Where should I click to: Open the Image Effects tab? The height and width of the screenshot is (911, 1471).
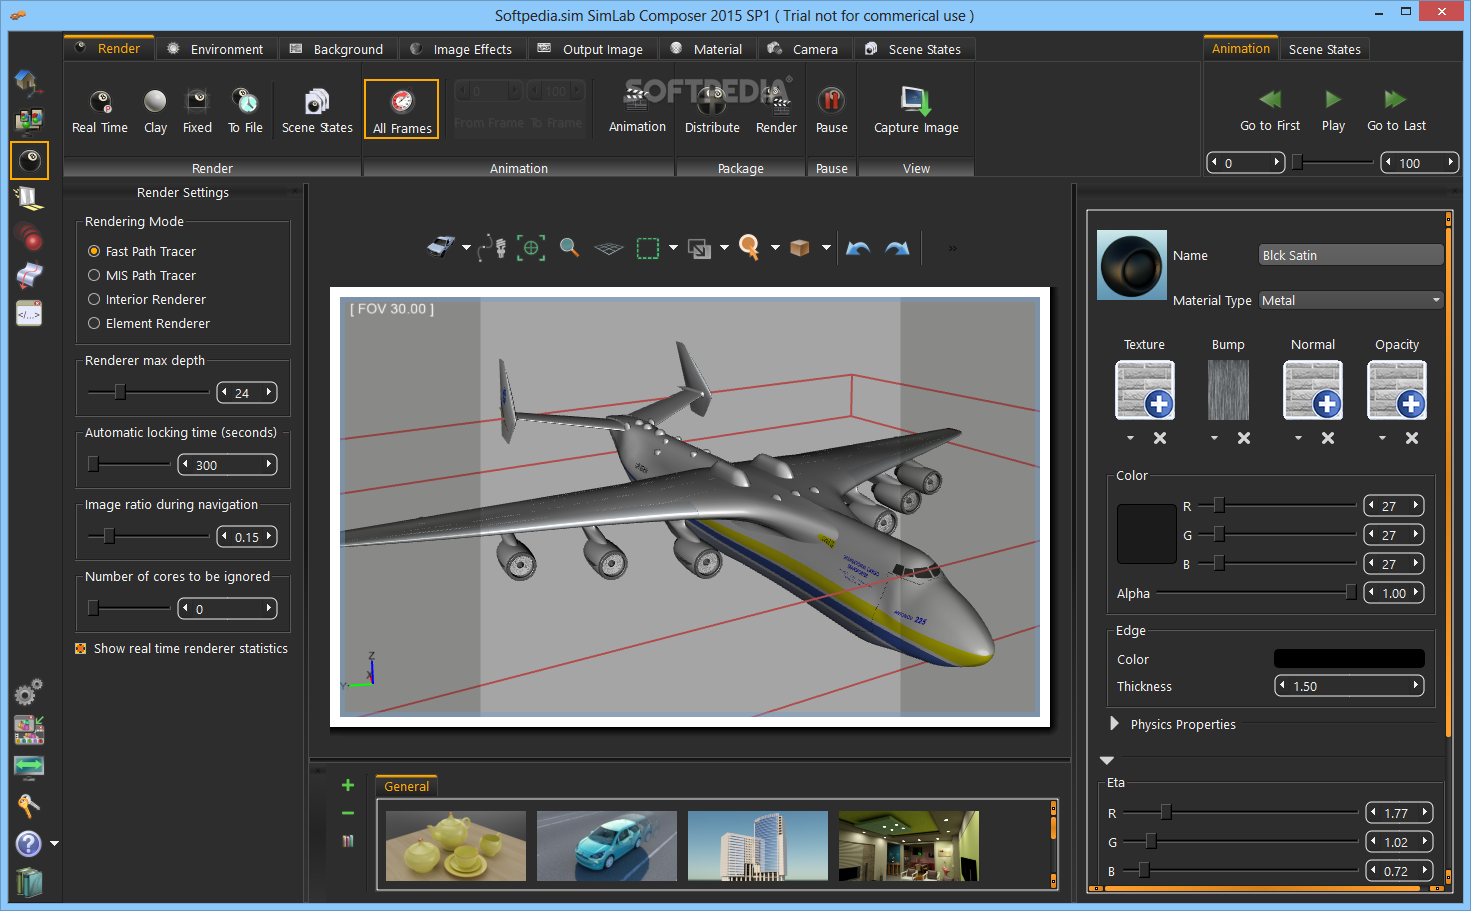pos(461,49)
